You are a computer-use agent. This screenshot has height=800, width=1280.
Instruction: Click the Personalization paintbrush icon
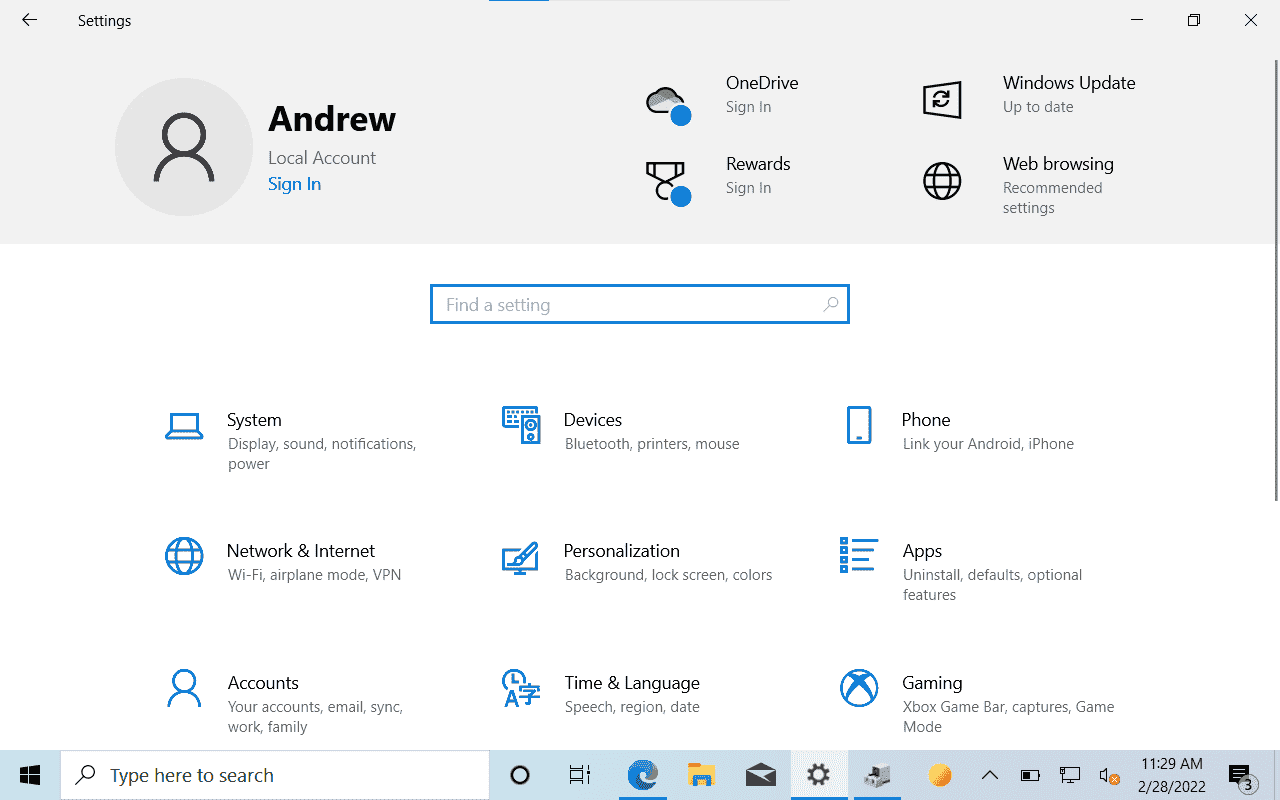coord(520,558)
